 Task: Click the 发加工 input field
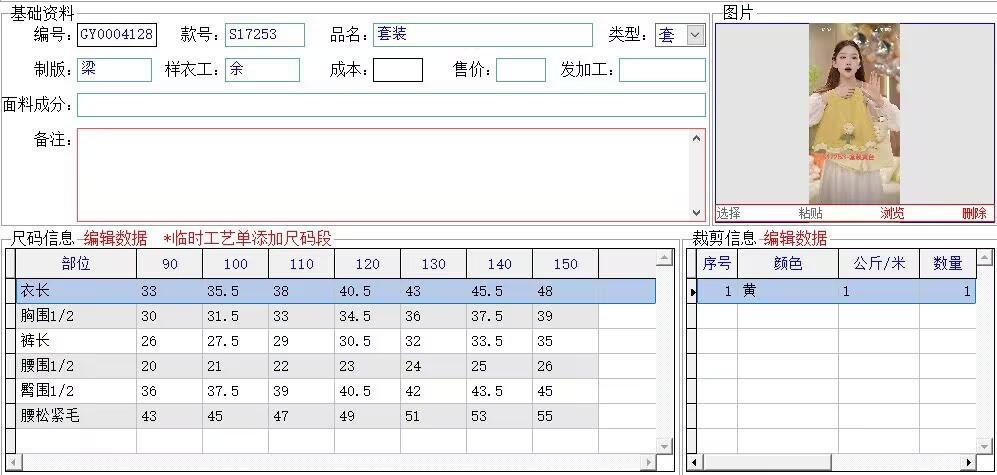[663, 70]
